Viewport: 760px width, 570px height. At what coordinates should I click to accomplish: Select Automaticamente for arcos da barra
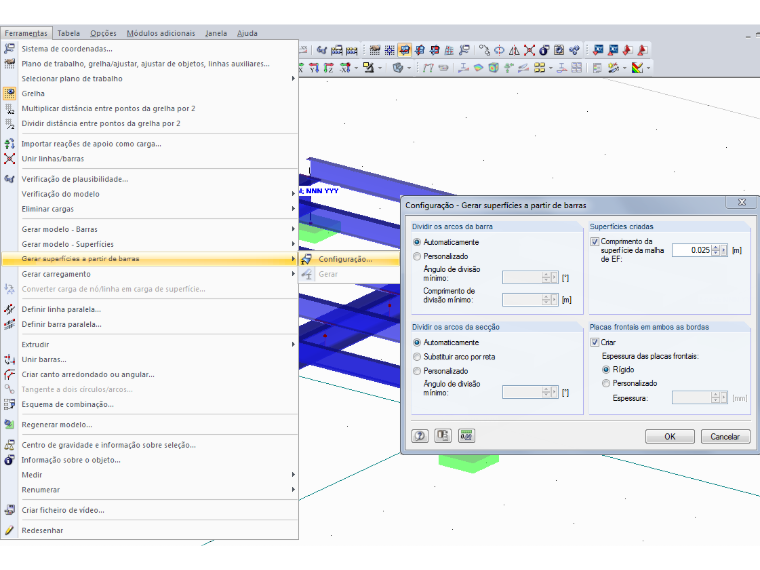pos(417,242)
